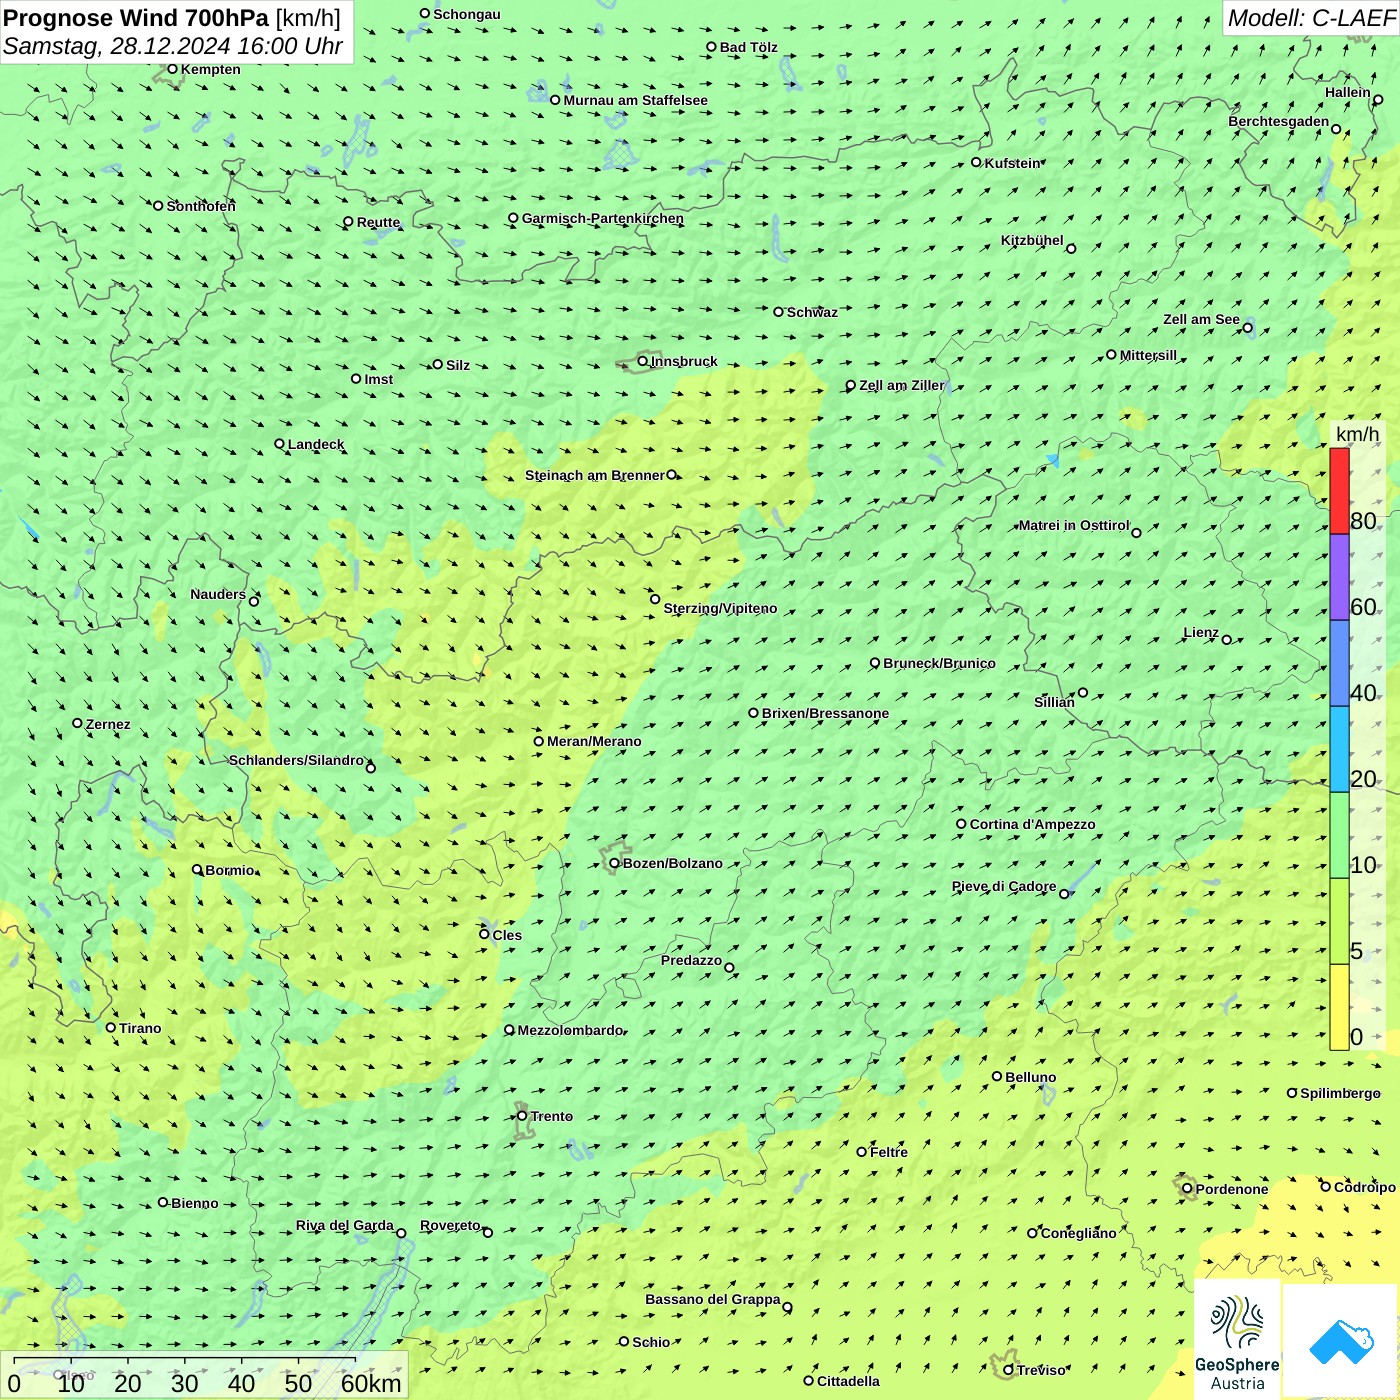Click the Cles location dot

(x=484, y=934)
